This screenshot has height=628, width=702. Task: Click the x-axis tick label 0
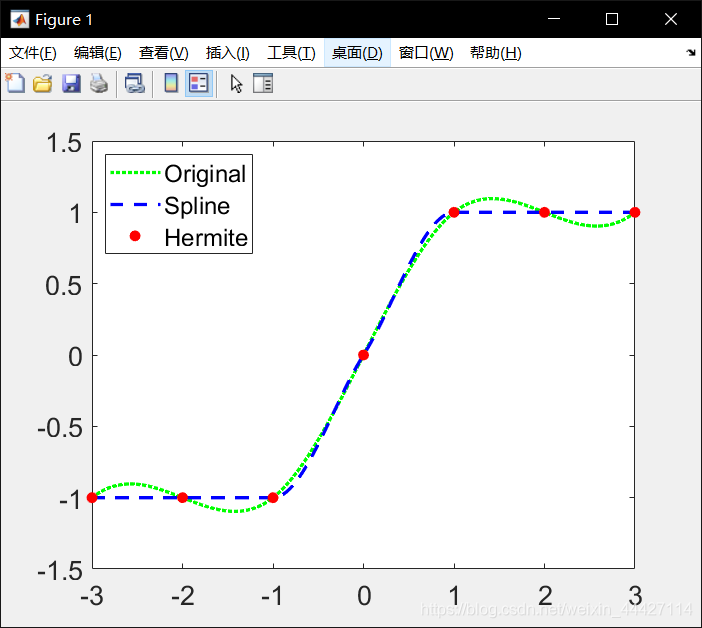pos(364,596)
